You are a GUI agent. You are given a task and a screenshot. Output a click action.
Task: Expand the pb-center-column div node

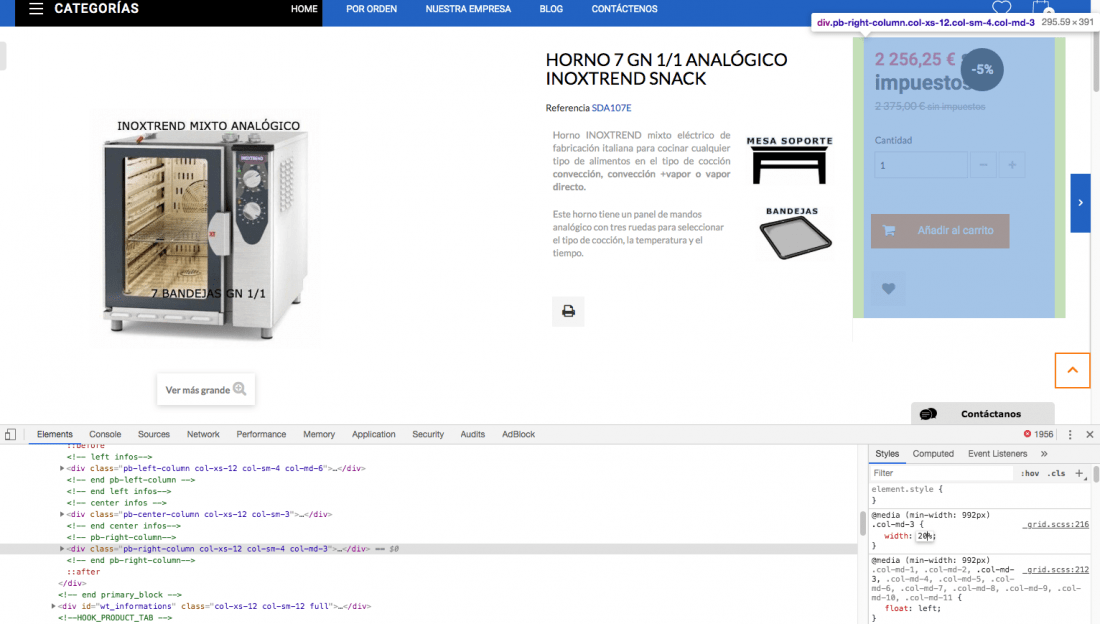pyautogui.click(x=62, y=515)
